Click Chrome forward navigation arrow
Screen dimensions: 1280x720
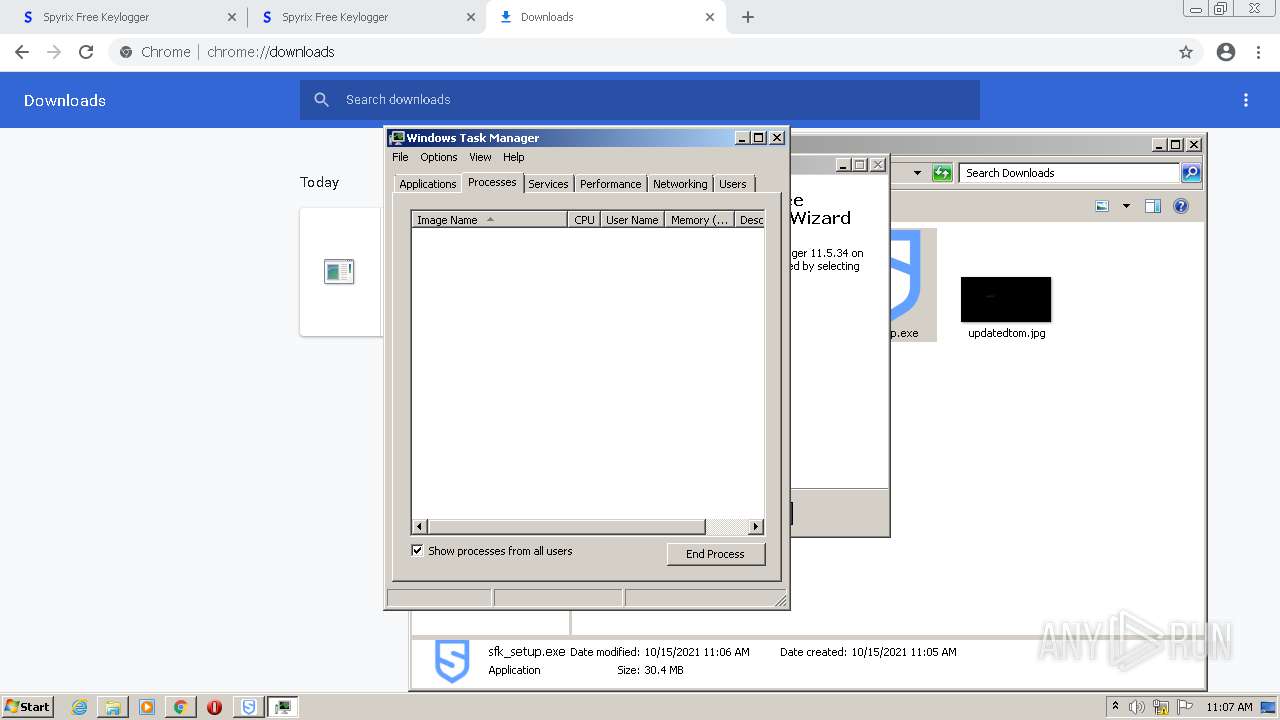pos(54,52)
